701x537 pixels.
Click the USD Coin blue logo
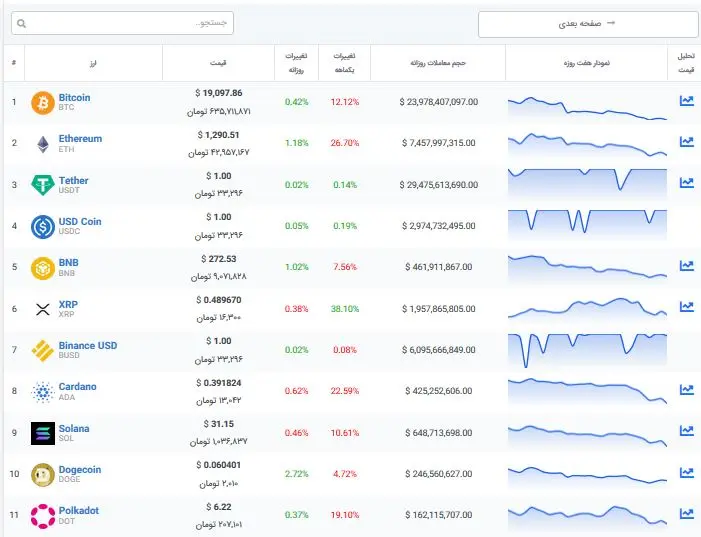pyautogui.click(x=43, y=227)
